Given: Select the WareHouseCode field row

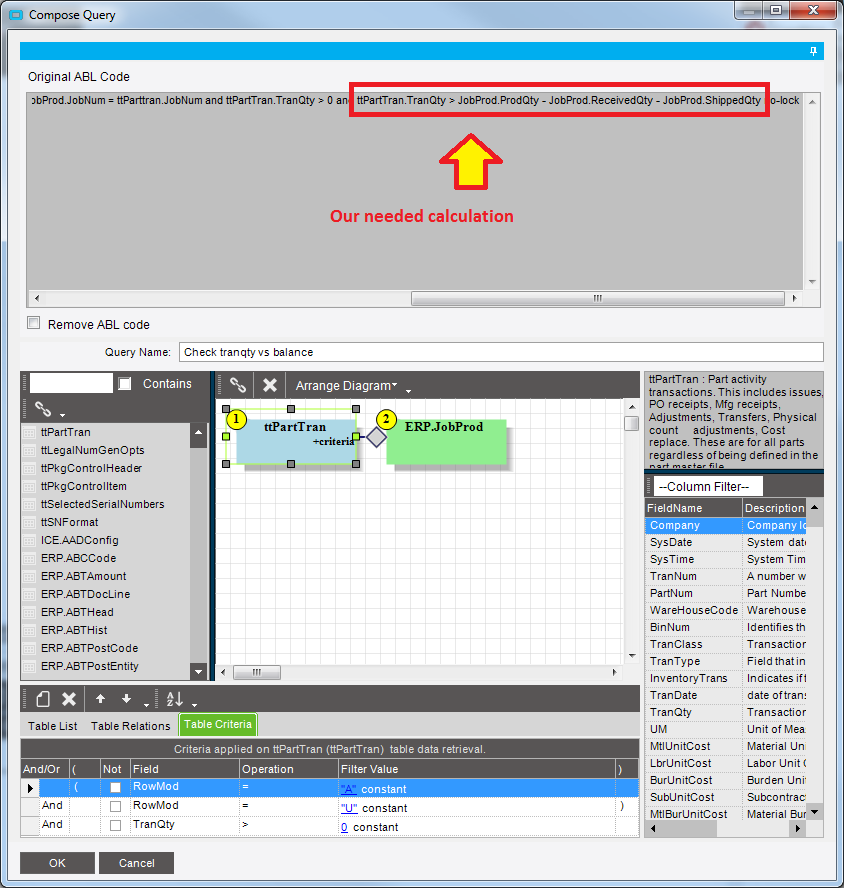Looking at the screenshot, I should [x=727, y=610].
